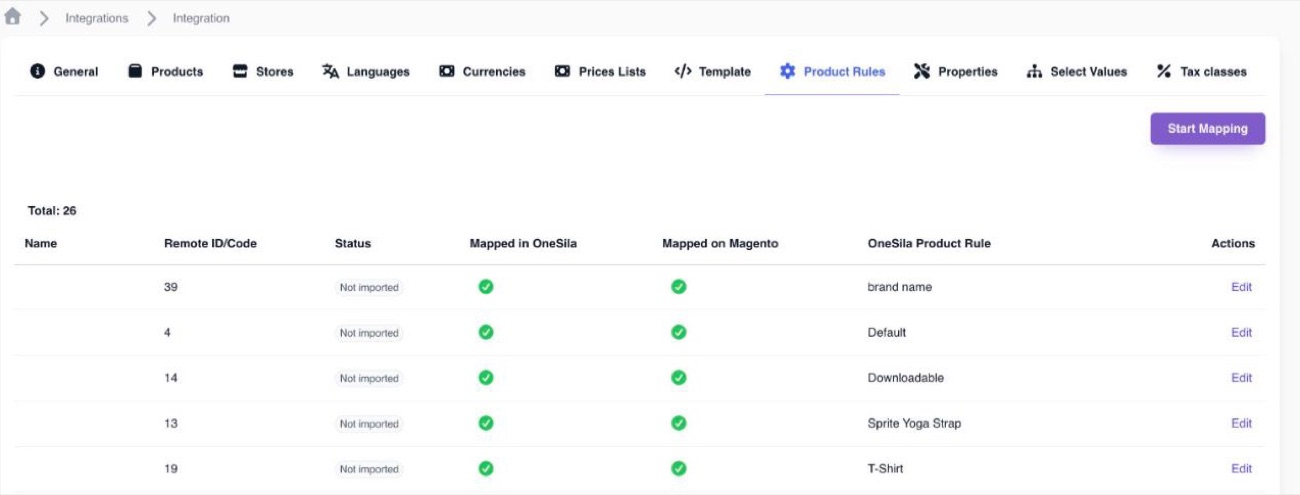Switch to the Products tab
1300x495 pixels.
(x=165, y=71)
